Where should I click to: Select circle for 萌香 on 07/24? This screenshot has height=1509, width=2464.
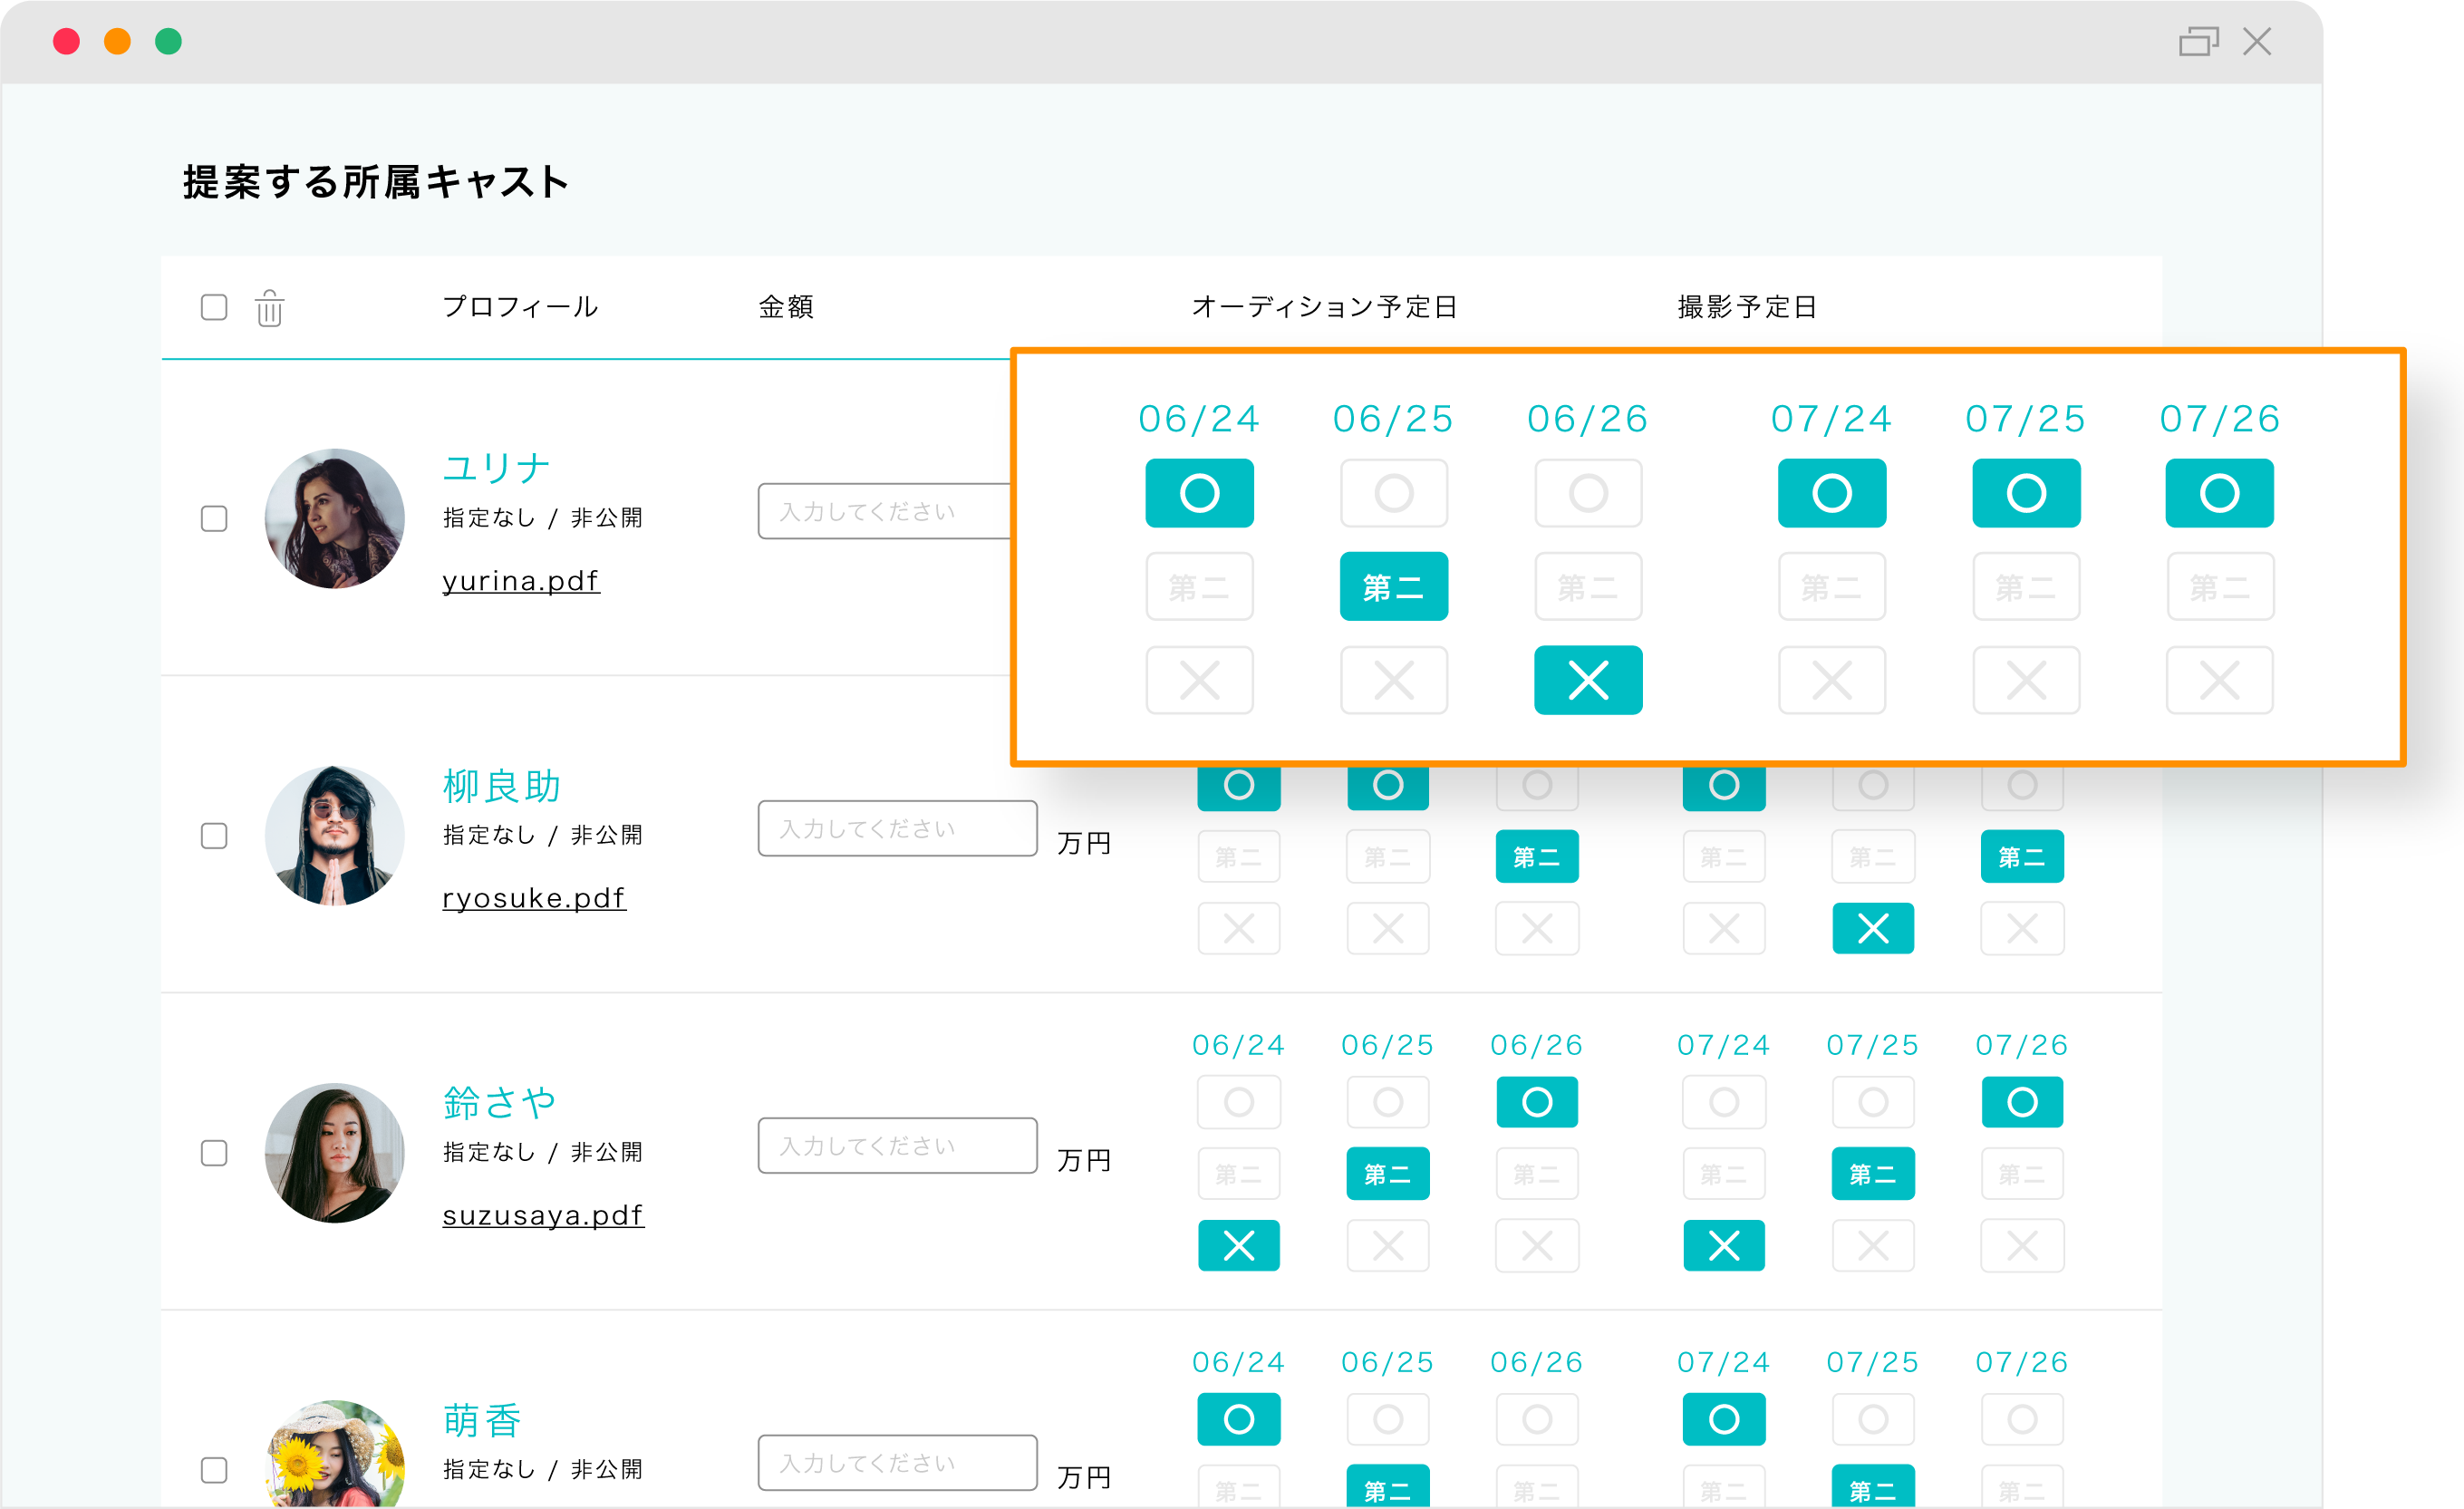(x=1724, y=1419)
